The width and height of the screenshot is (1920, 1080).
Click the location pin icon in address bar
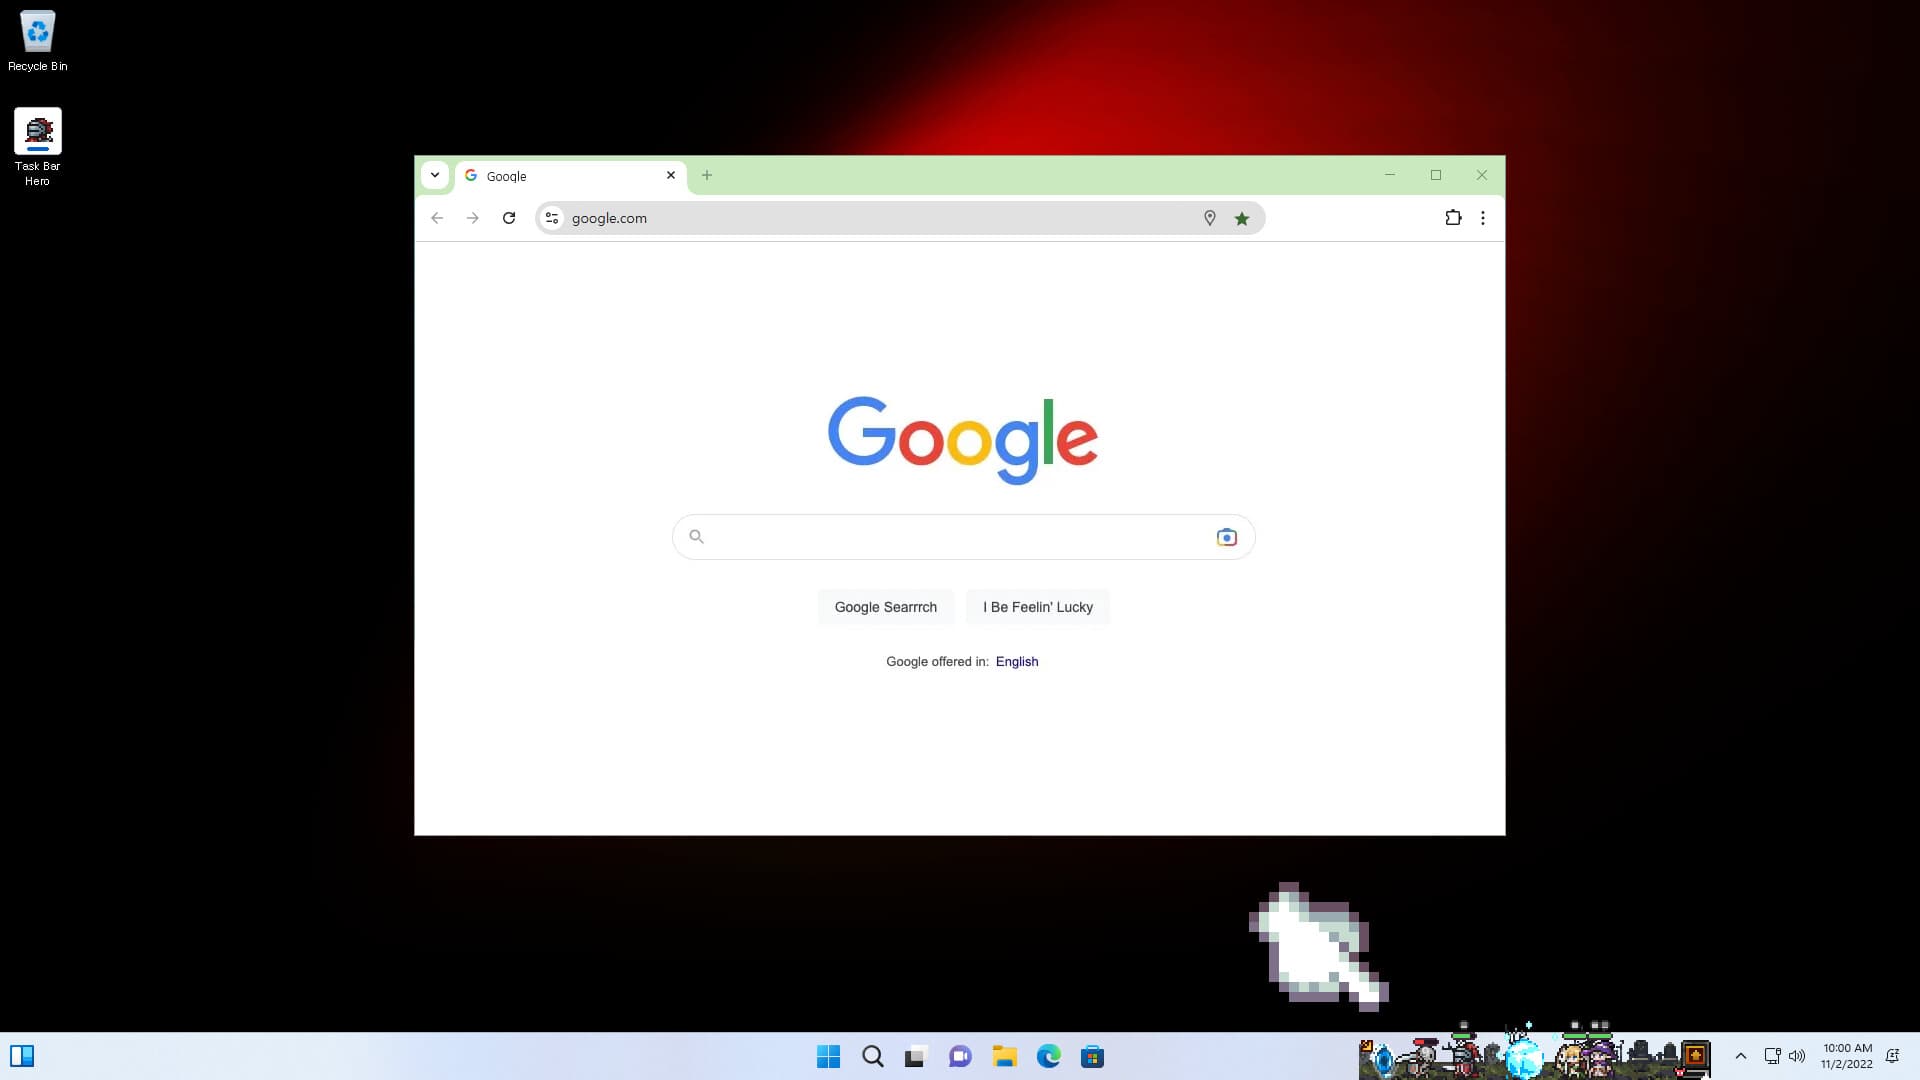(x=1209, y=218)
